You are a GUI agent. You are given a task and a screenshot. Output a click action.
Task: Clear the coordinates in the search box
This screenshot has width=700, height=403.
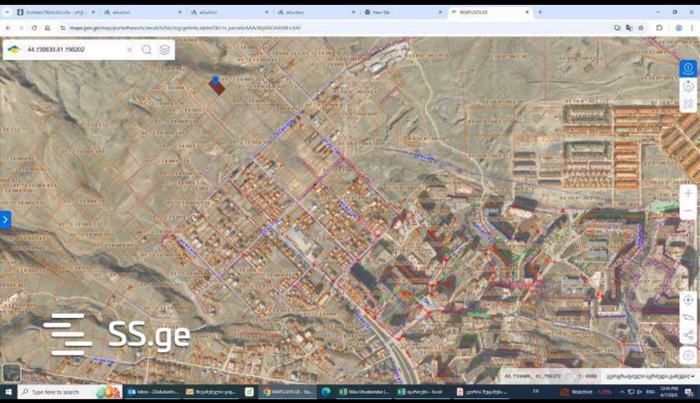point(129,49)
